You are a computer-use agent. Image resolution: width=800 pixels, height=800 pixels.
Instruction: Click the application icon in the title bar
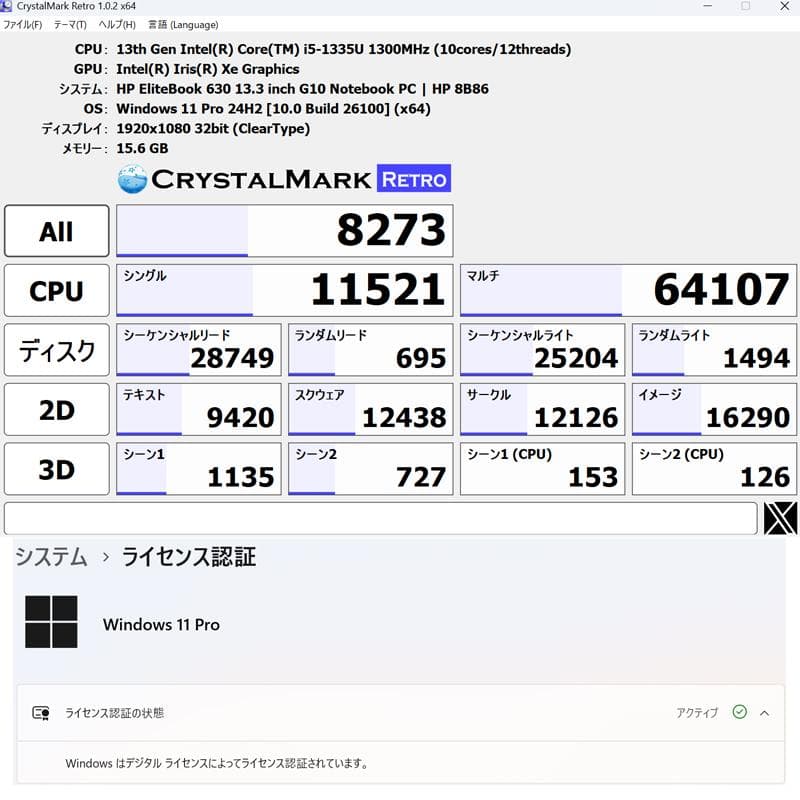(8, 7)
